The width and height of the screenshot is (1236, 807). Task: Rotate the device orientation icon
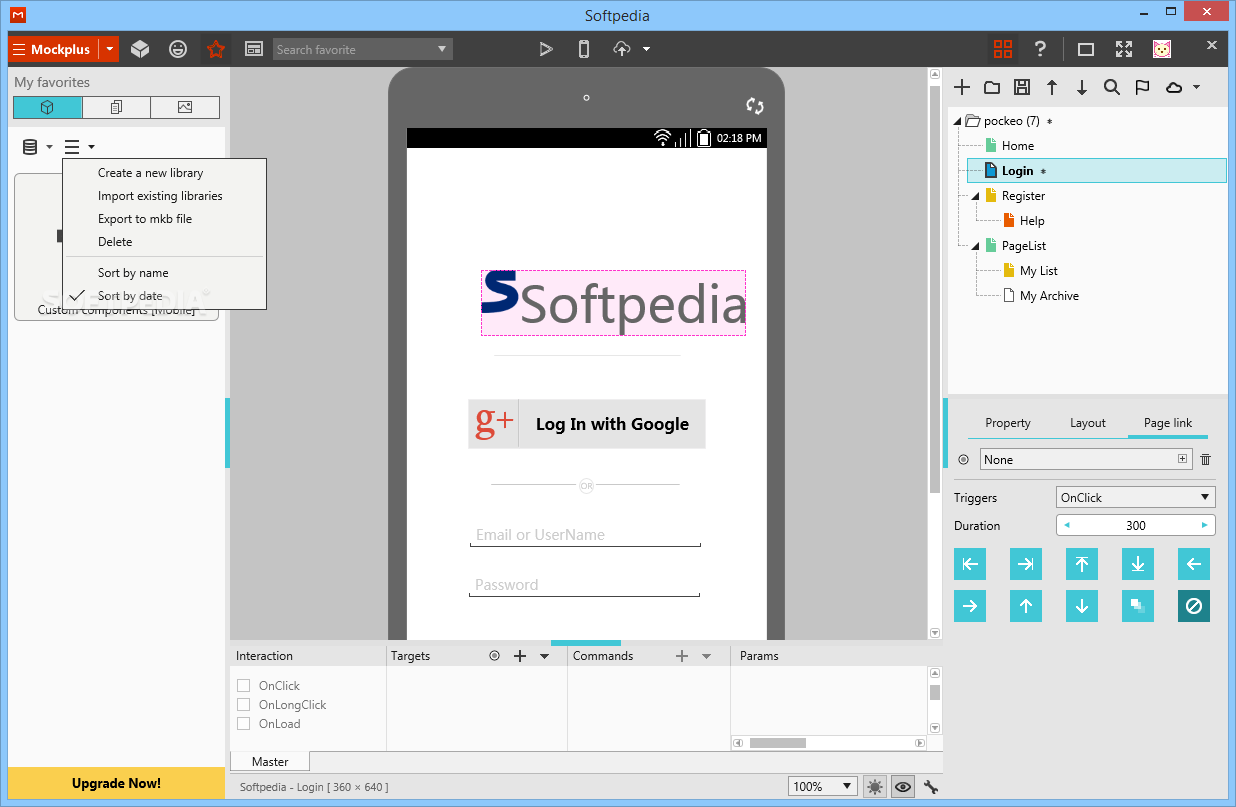pyautogui.click(x=755, y=106)
